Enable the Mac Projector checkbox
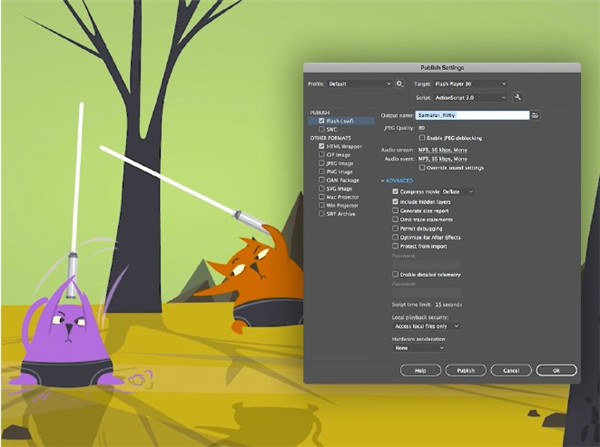The image size is (600, 447). [x=321, y=196]
